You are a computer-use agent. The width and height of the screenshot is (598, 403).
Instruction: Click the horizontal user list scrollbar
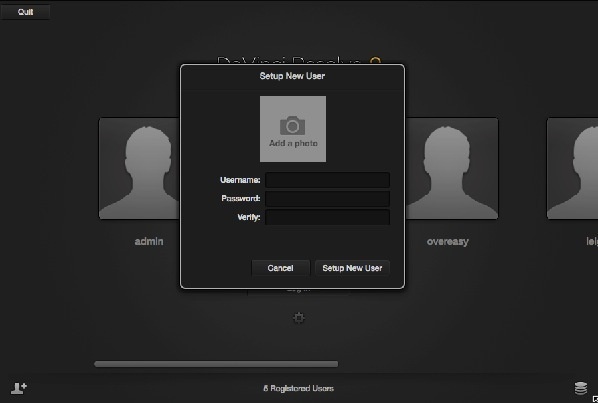click(x=216, y=364)
